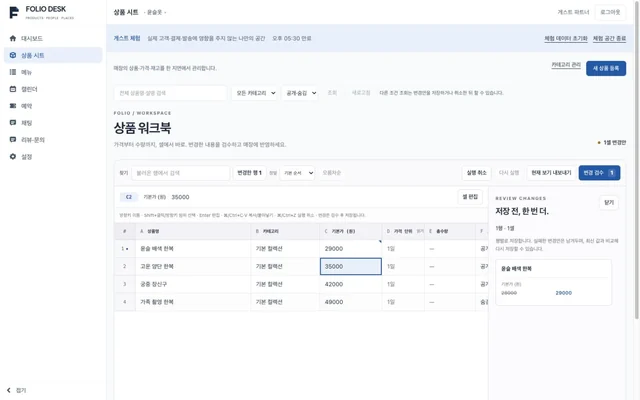Select column header D 가격 단위
The image size is (640, 400).
pos(403,231)
